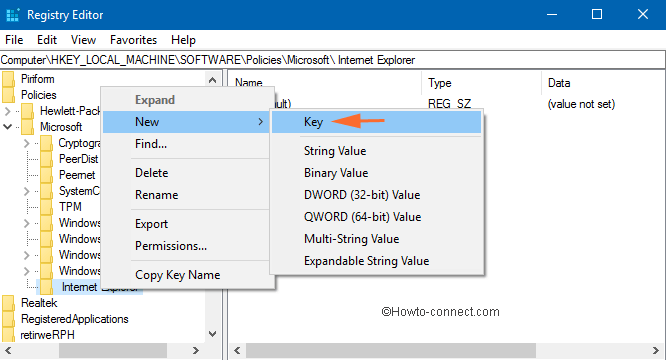Open the Edit menu
The width and height of the screenshot is (666, 360).
click(47, 40)
